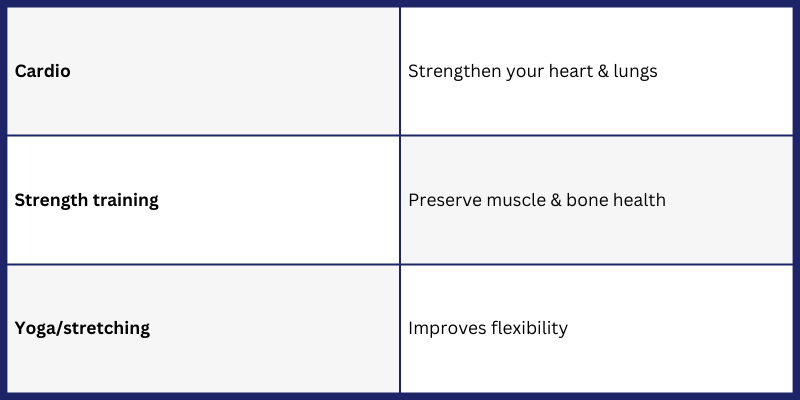Viewport: 800px width, 400px height.
Task: Click the line between Strength training and Yoga rows
Action: 200,264
